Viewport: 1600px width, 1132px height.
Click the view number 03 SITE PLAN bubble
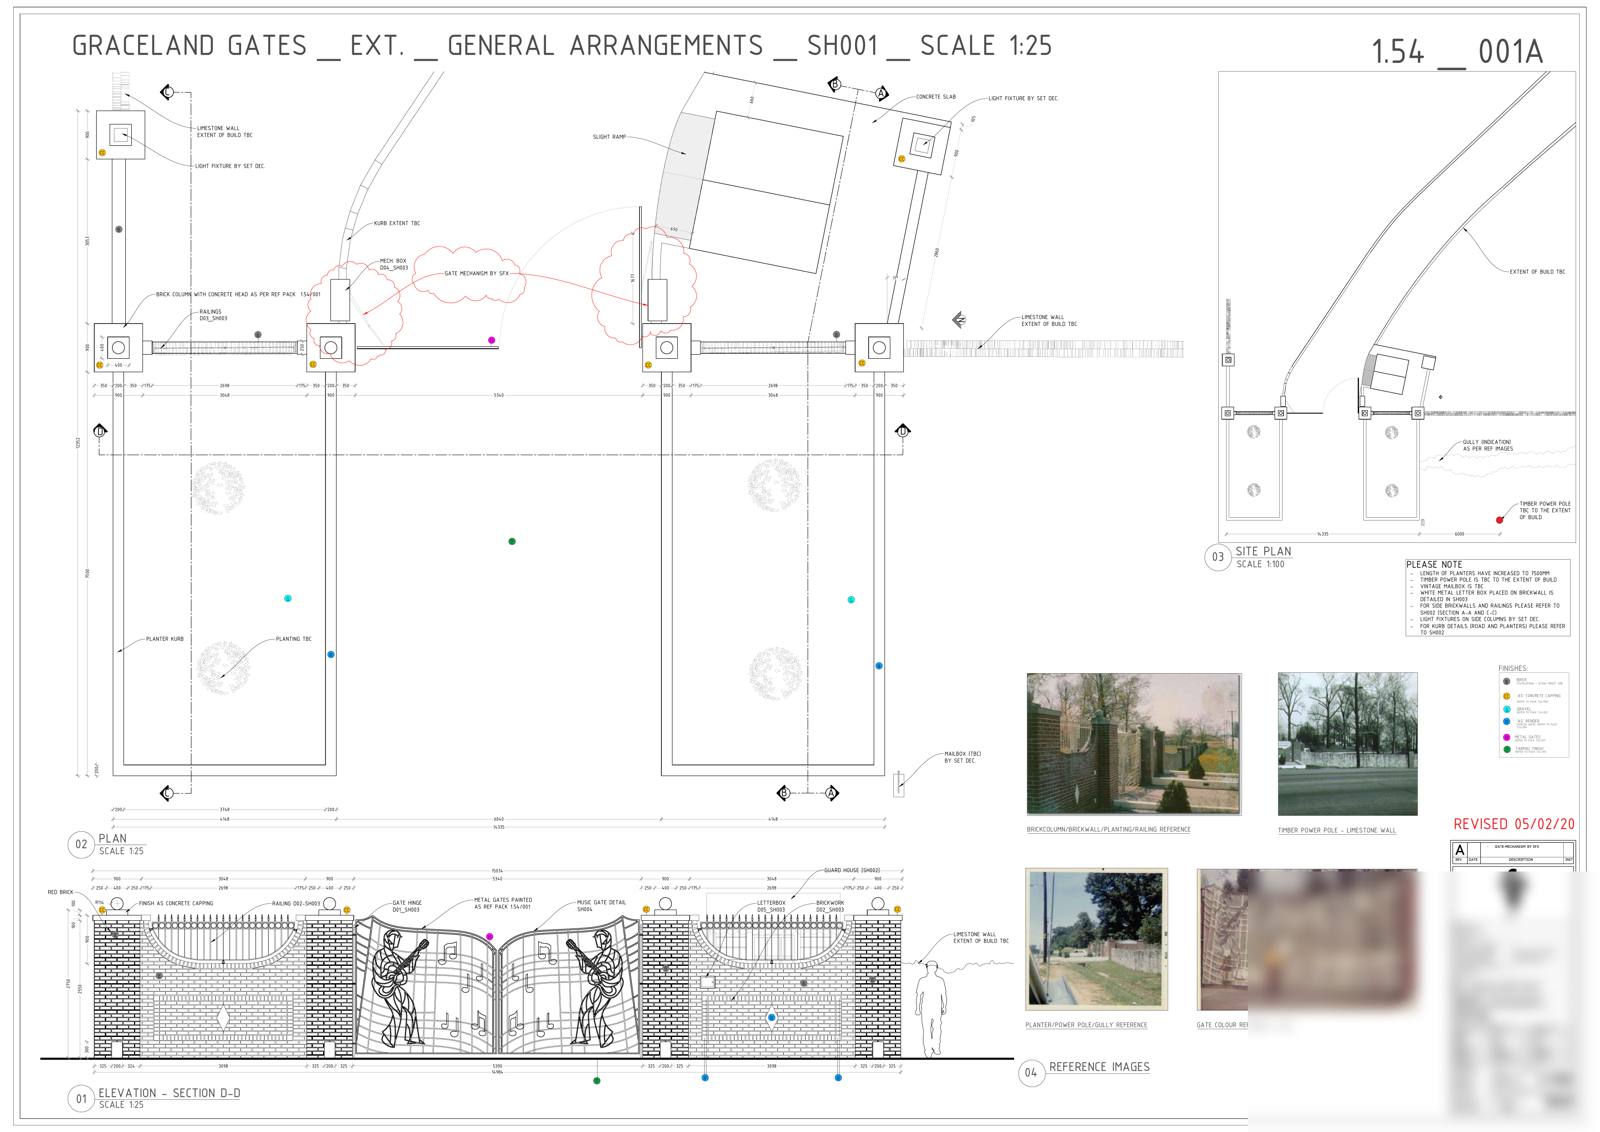click(1217, 557)
